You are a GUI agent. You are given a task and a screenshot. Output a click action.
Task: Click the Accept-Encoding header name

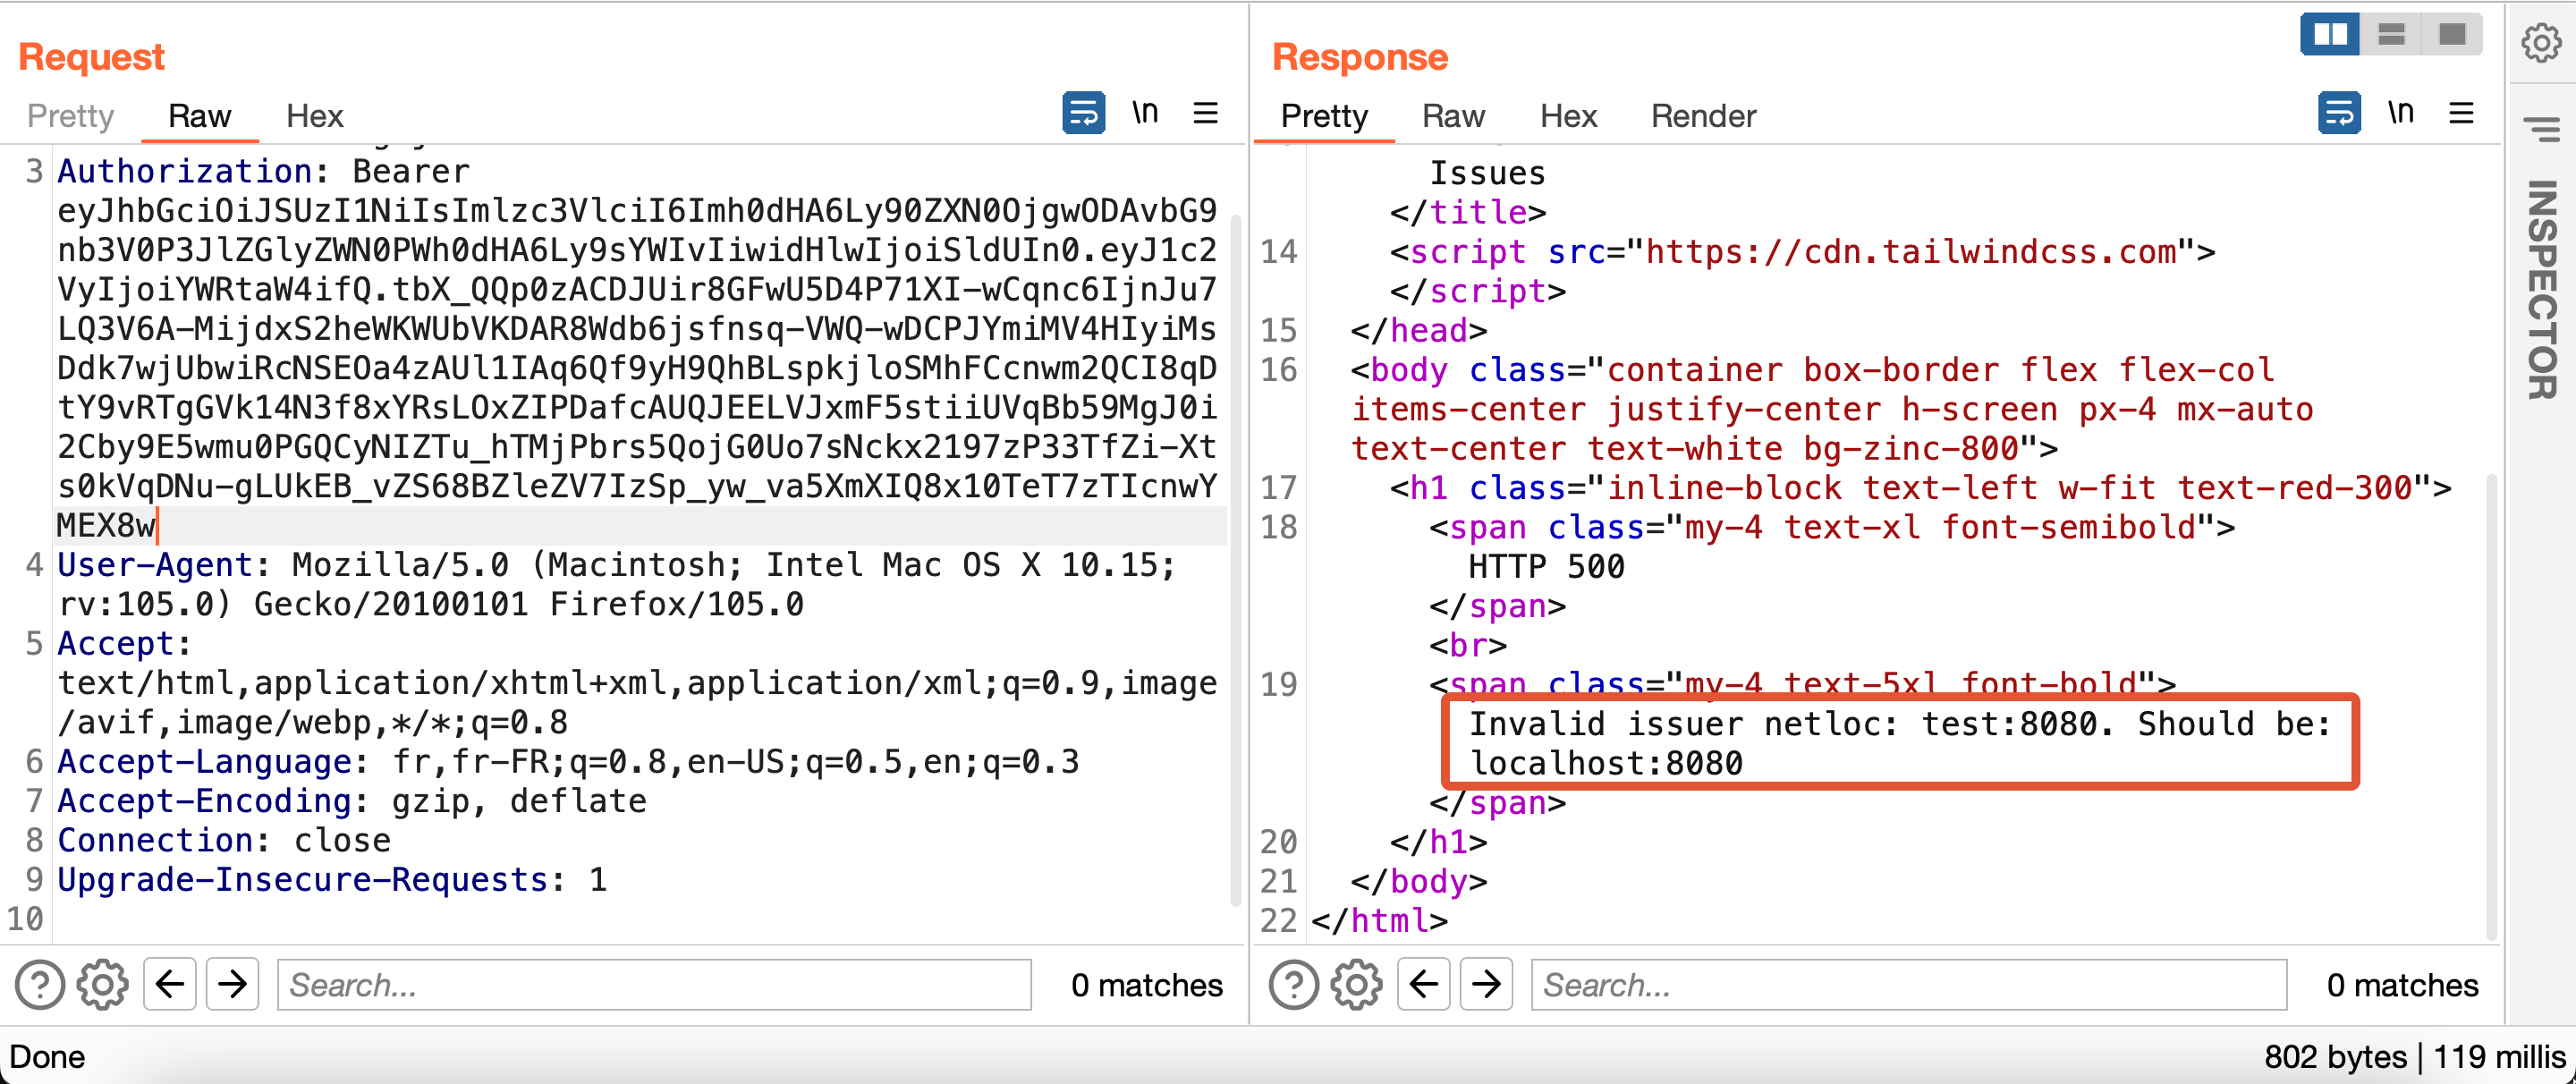[x=205, y=801]
